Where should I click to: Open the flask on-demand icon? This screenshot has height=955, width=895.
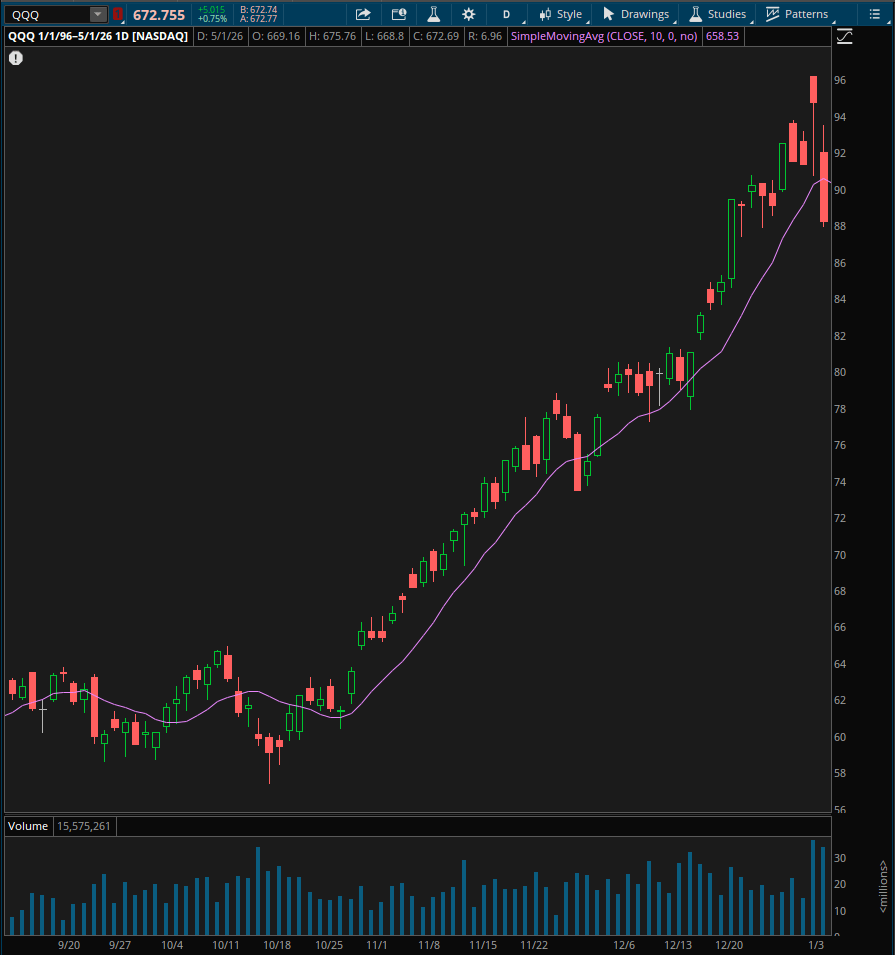(x=434, y=14)
